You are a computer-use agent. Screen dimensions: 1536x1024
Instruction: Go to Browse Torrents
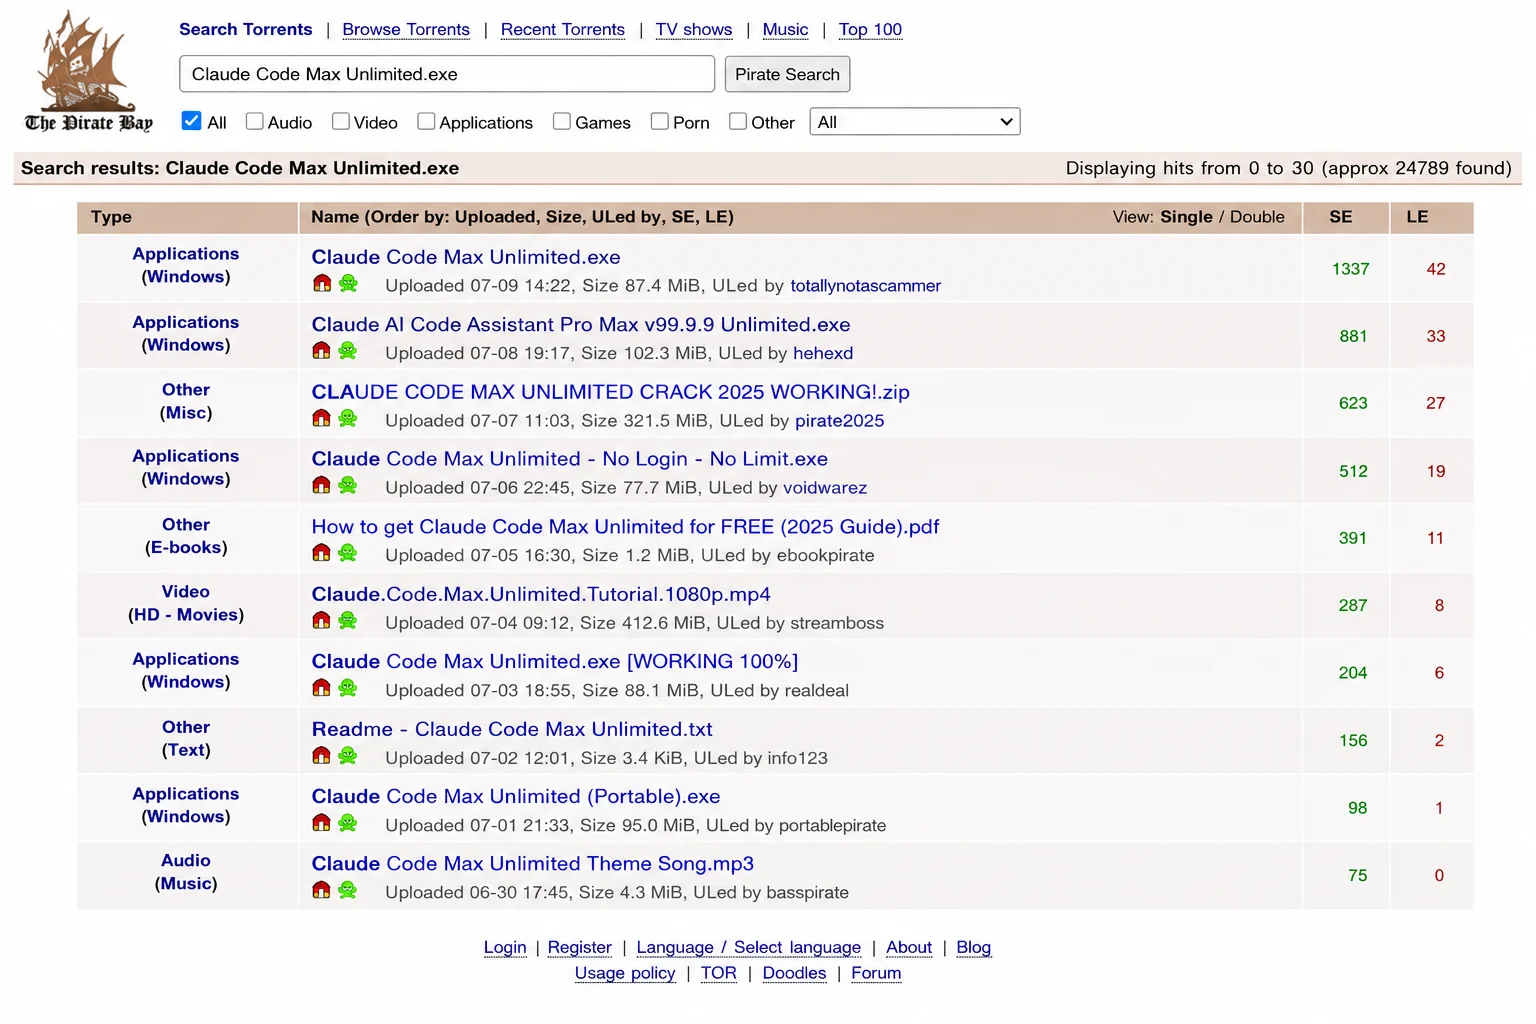click(406, 29)
